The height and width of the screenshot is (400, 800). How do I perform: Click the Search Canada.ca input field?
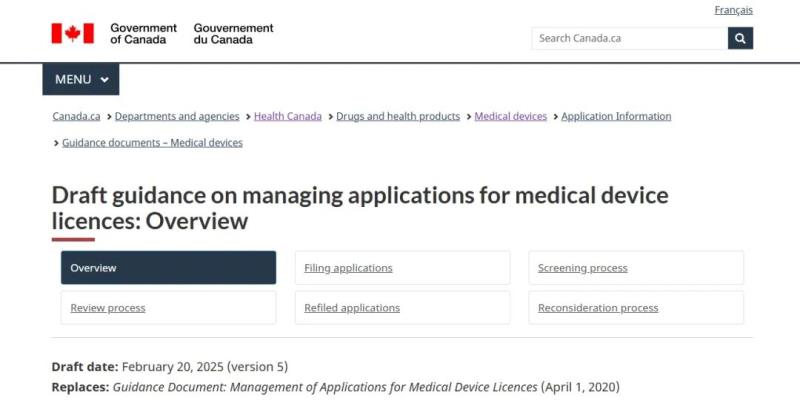coord(629,38)
